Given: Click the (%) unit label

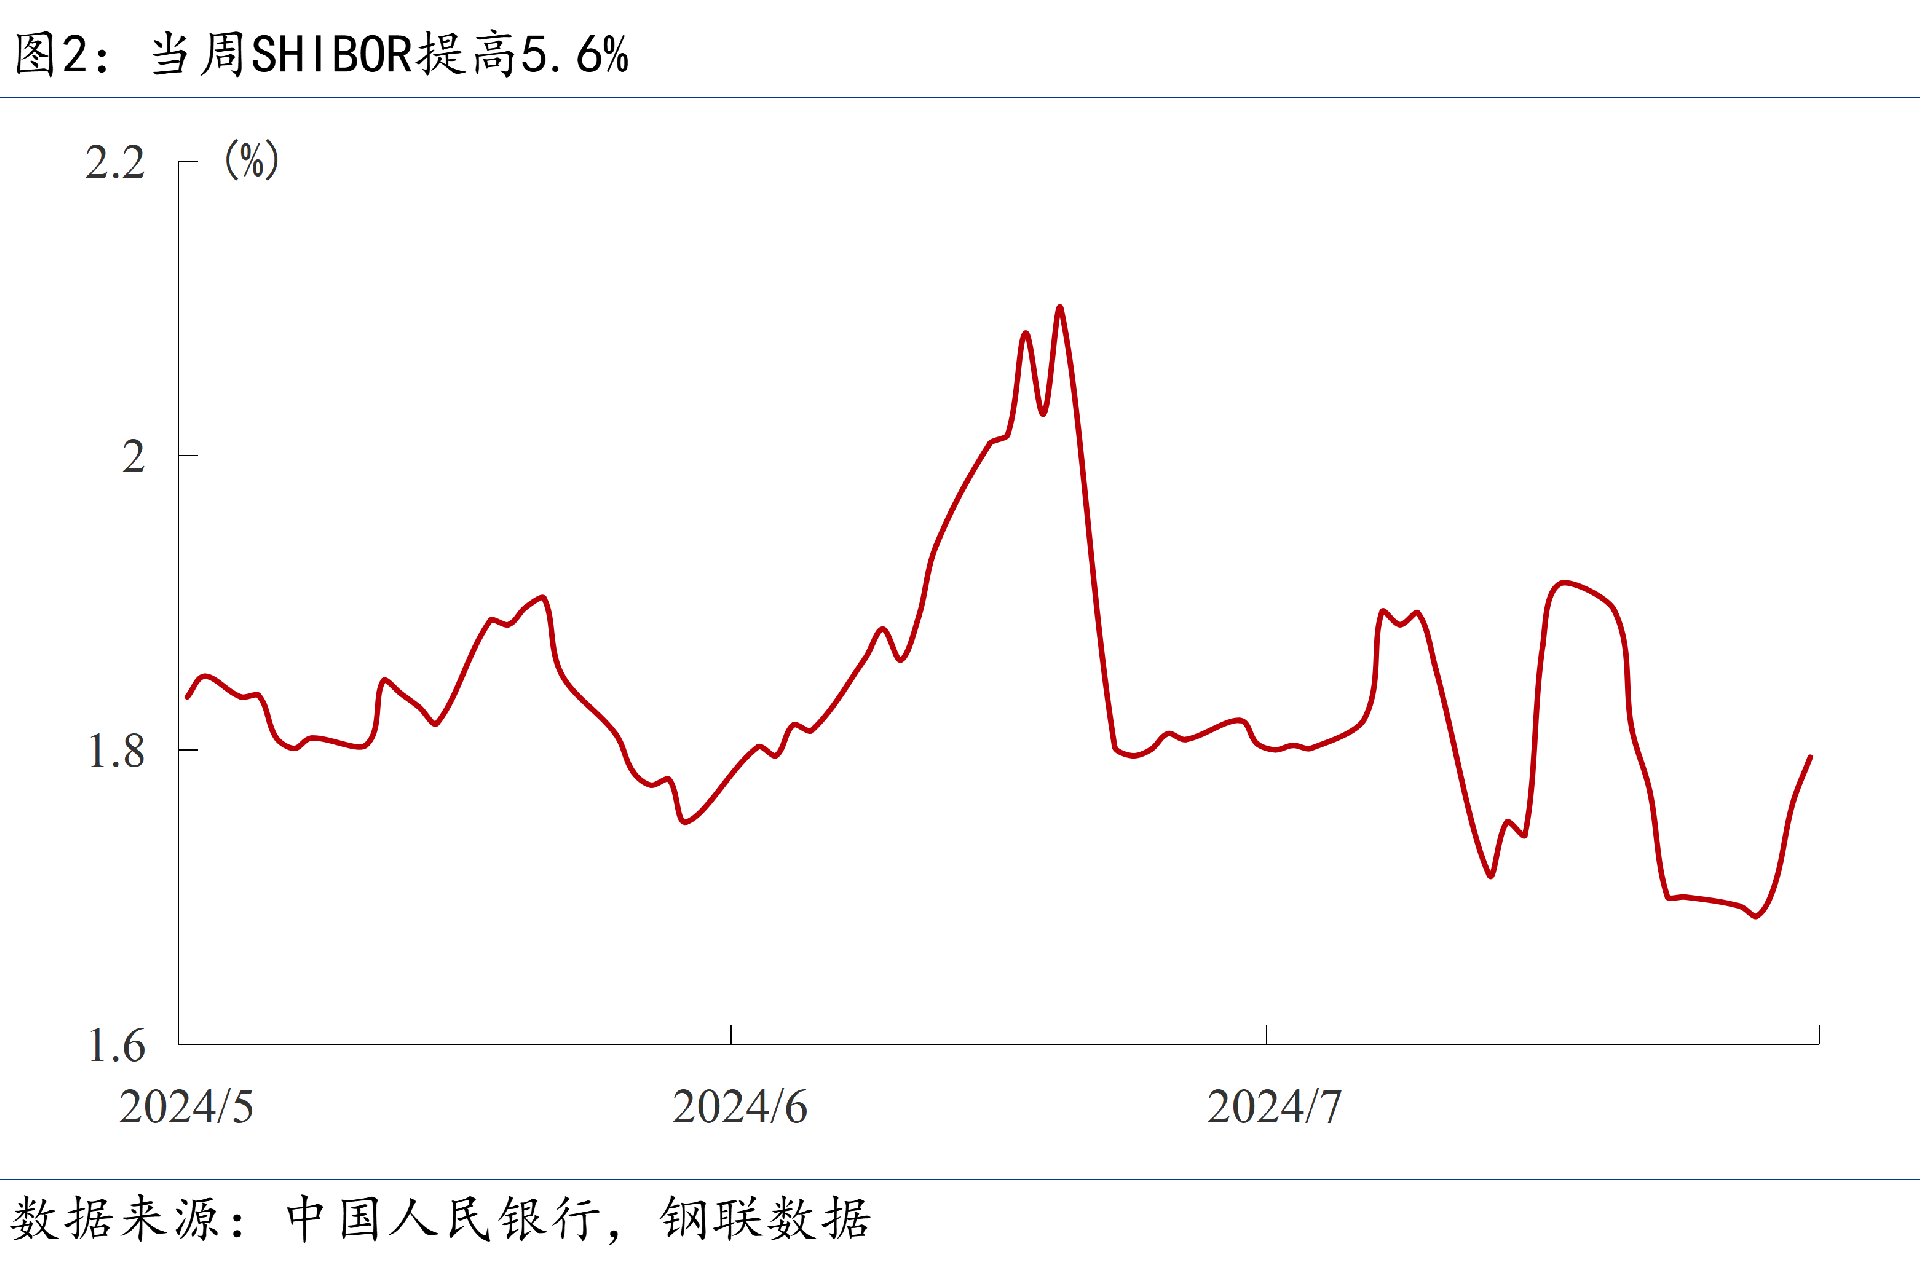Looking at the screenshot, I should click(251, 160).
